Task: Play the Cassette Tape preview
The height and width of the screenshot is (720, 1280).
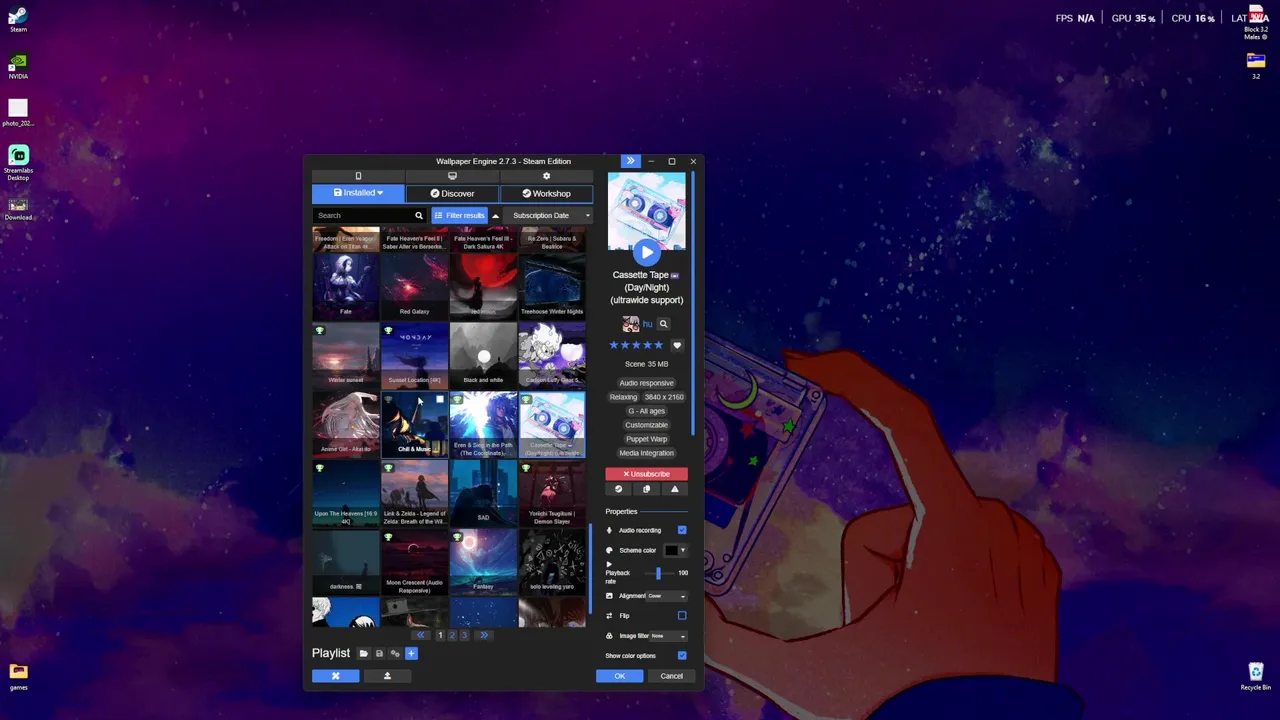Action: 646,253
